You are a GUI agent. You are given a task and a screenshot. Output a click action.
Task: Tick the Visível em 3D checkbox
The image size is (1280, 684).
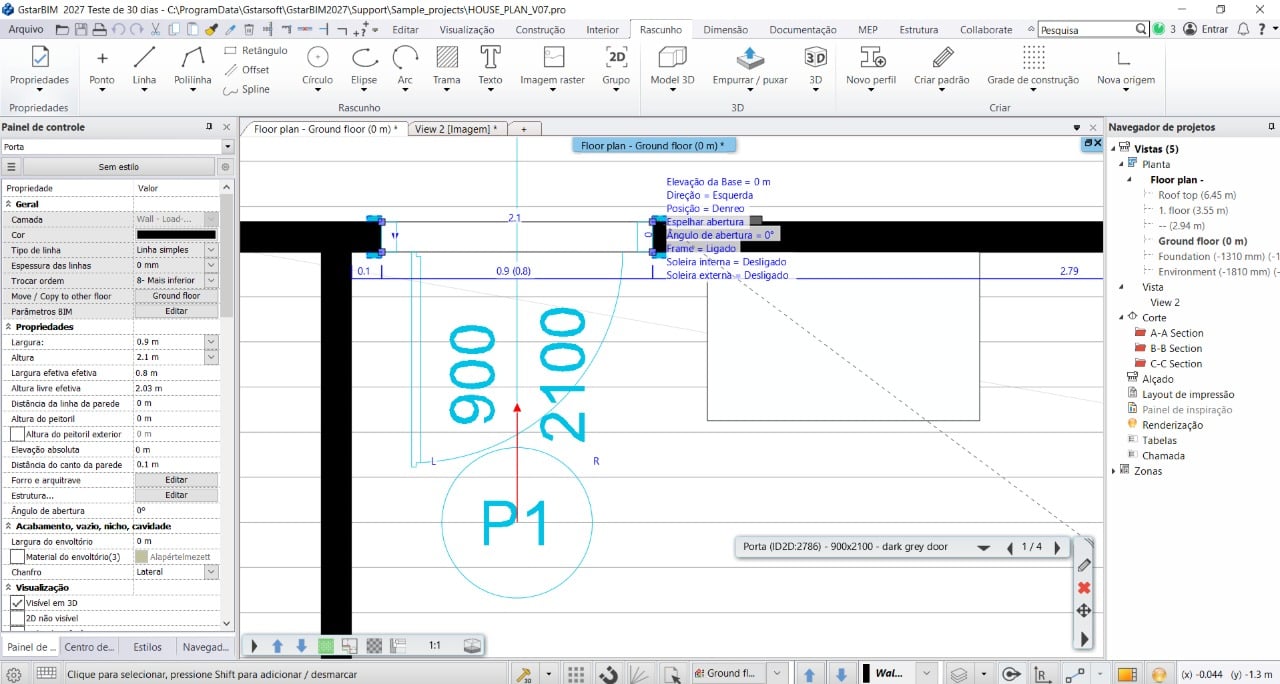click(18, 603)
